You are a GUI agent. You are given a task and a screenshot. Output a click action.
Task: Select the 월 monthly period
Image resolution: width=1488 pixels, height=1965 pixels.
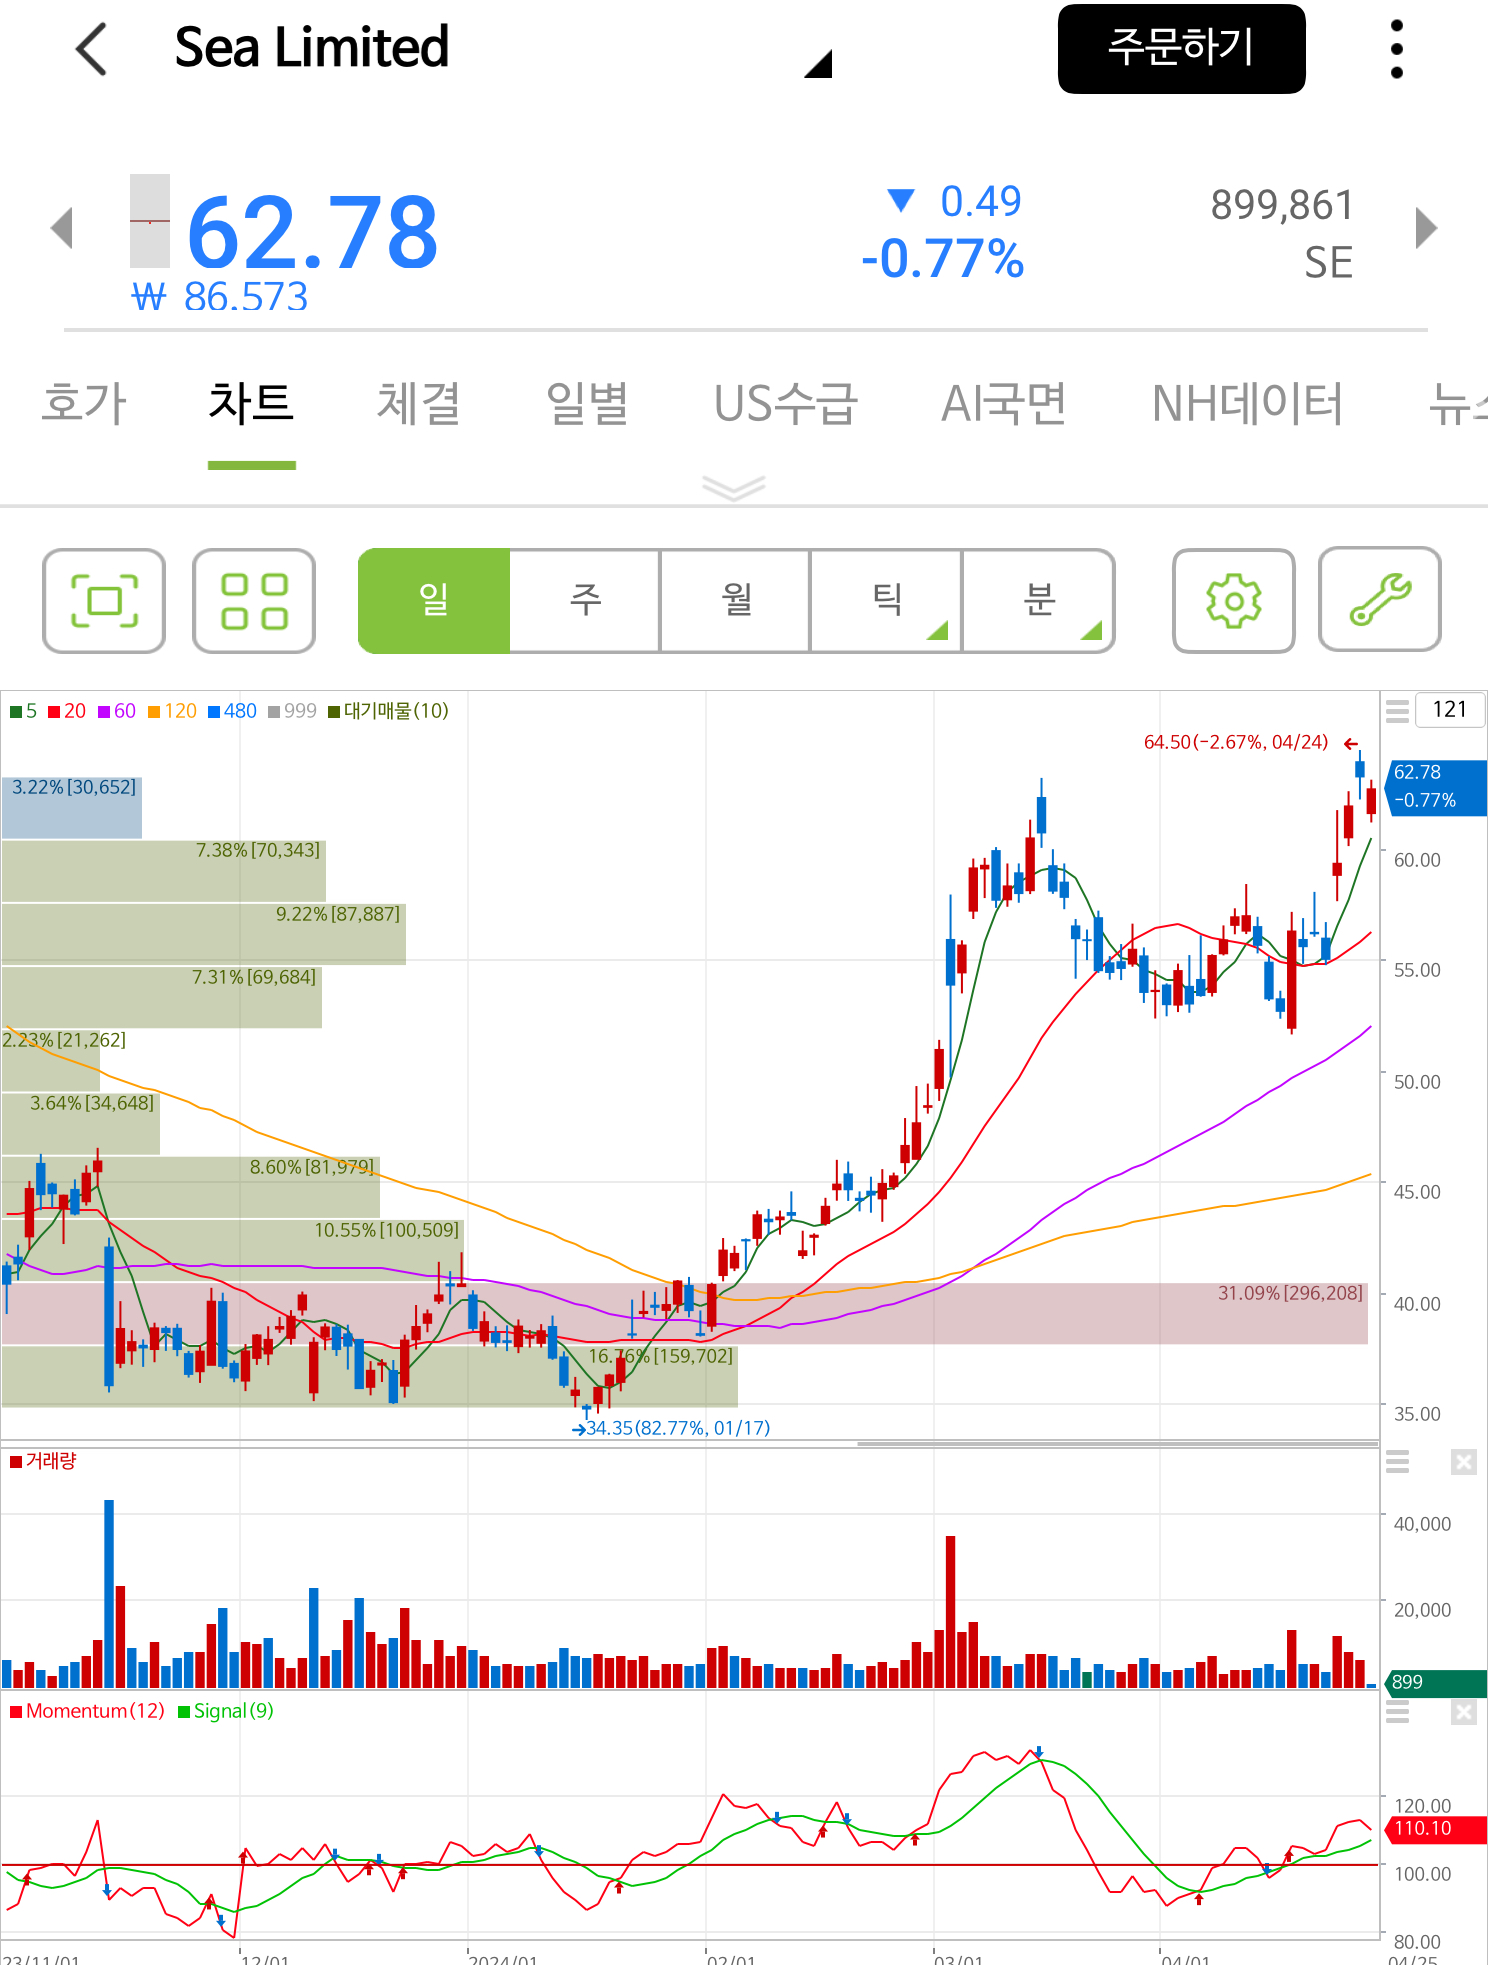pyautogui.click(x=736, y=601)
